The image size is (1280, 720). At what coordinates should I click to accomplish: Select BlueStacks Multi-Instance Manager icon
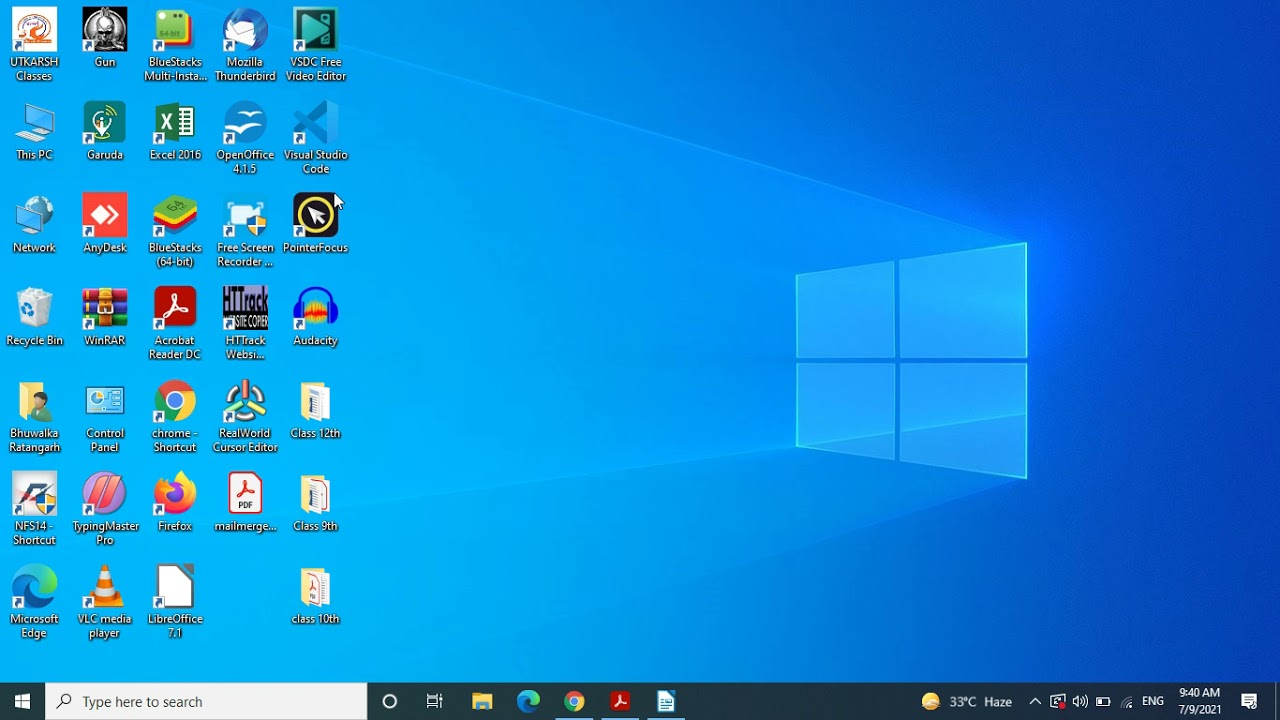tap(175, 45)
